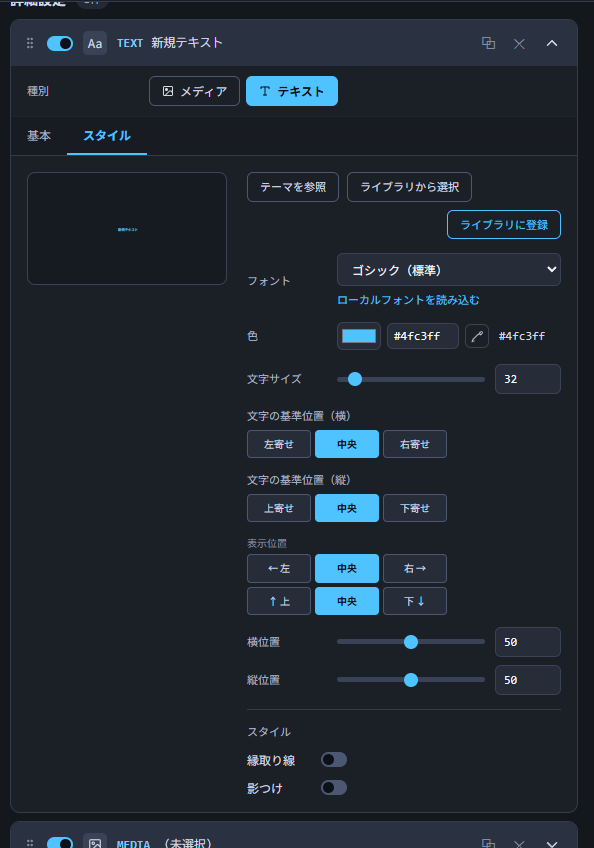594x848 pixels.
Task: Set vertical text anchor to 上寄せ
Action: 279,508
